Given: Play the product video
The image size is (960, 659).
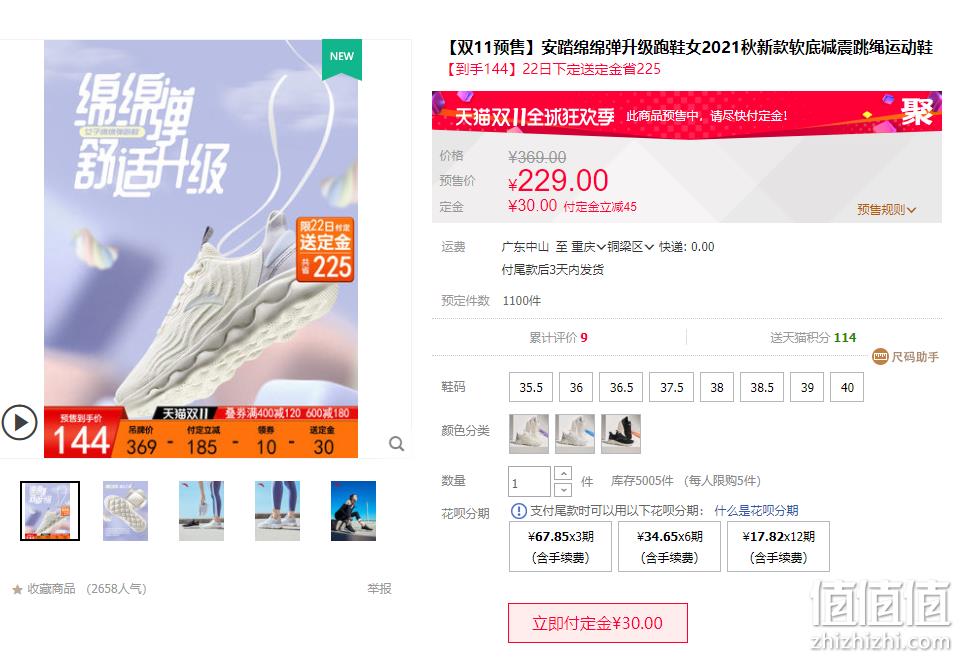Looking at the screenshot, I should point(20,423).
